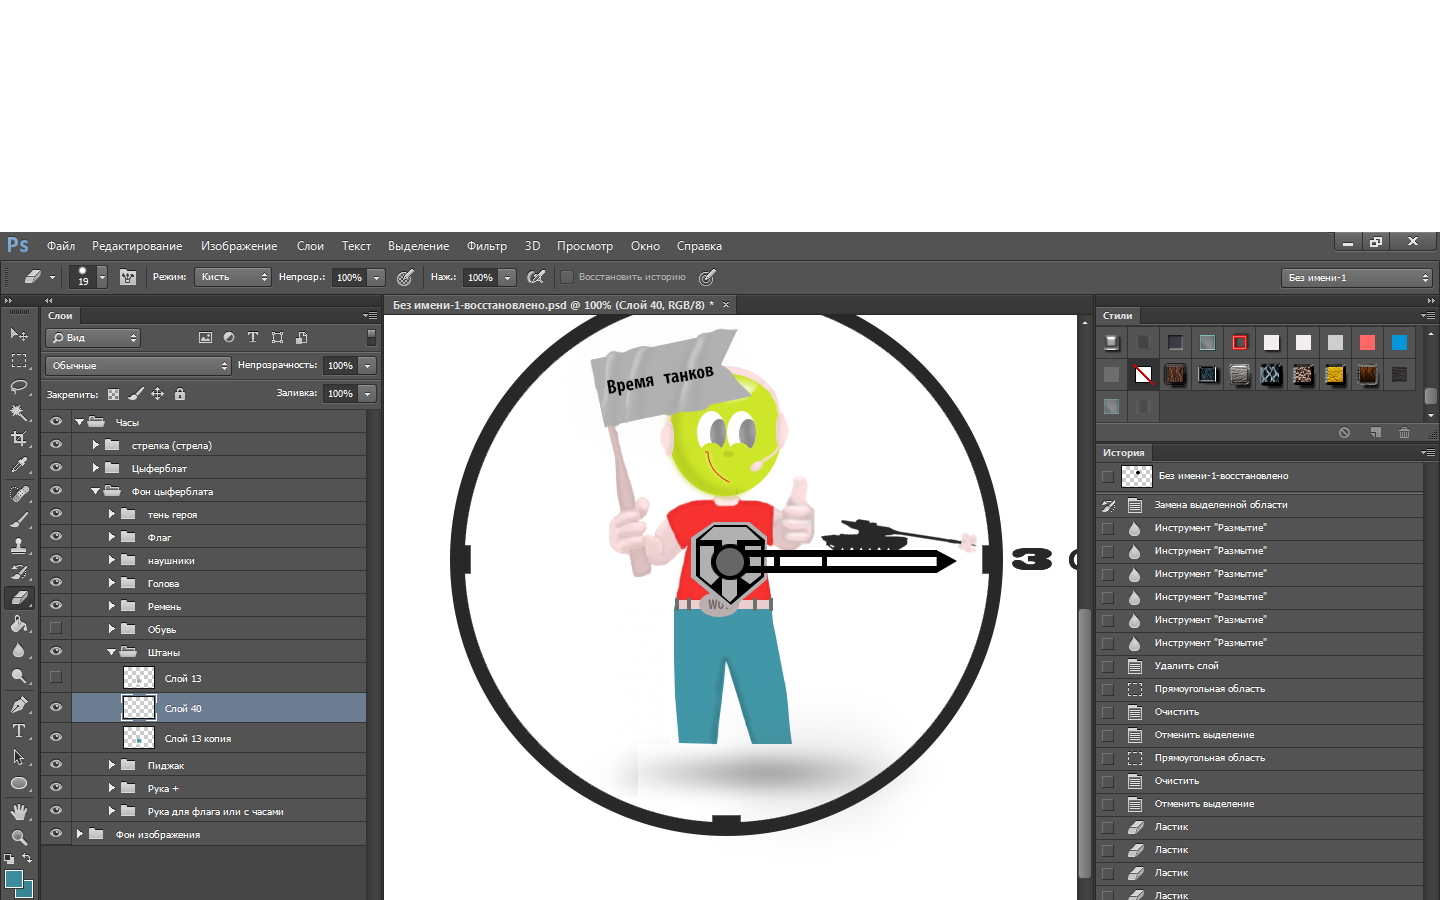Select the History Brush tool
Image resolution: width=1440 pixels, height=900 pixels.
point(19,572)
